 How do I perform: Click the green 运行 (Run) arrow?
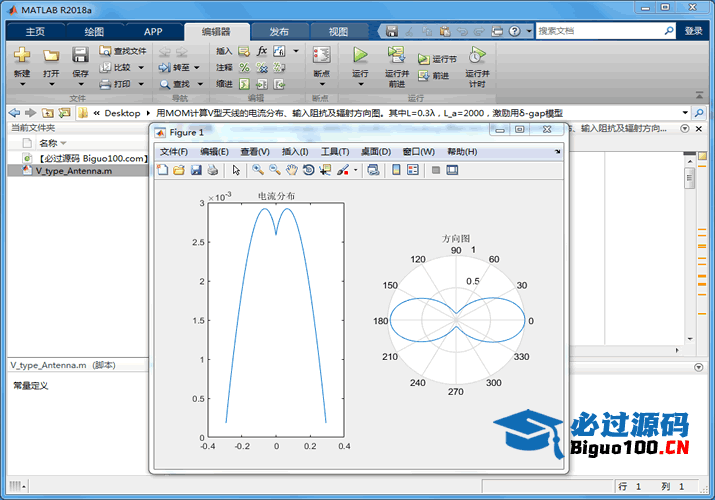[x=360, y=55]
